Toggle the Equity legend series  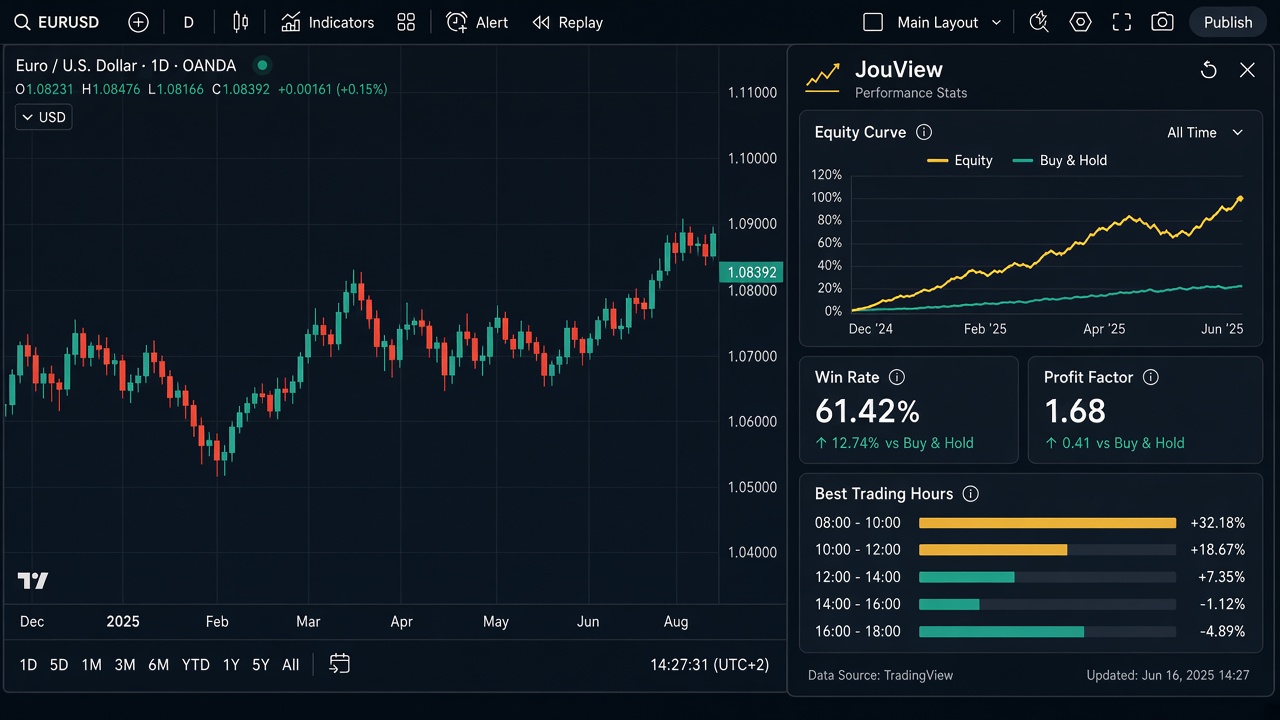tap(960, 160)
